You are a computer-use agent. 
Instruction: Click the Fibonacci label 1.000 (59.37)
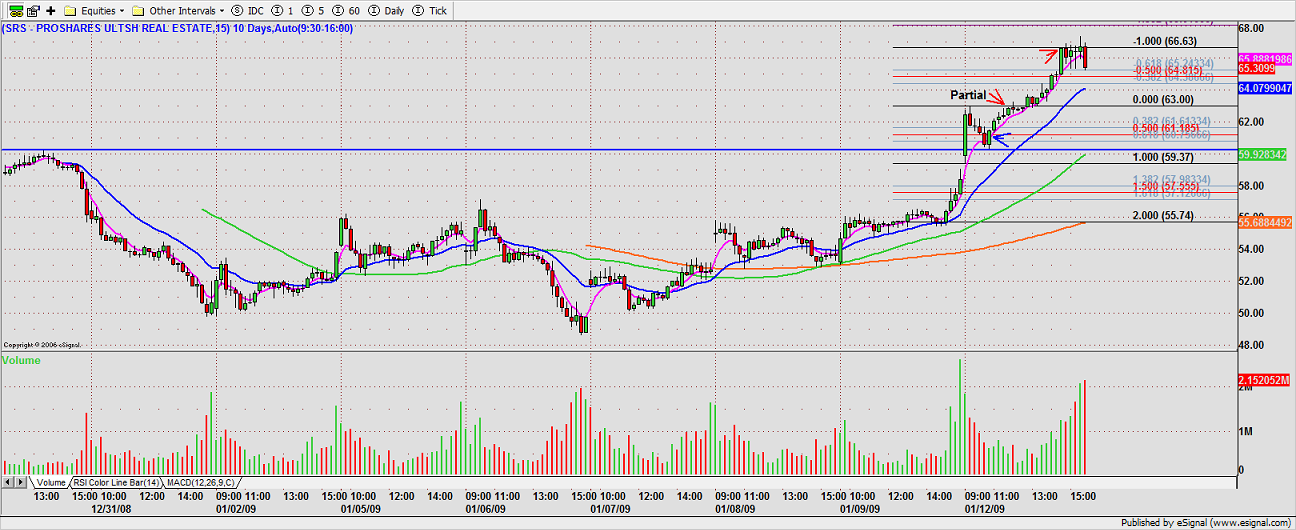click(1164, 157)
